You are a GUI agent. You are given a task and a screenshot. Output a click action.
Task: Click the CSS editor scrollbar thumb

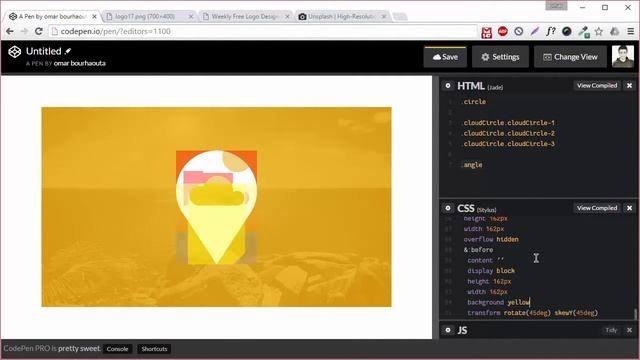635,314
